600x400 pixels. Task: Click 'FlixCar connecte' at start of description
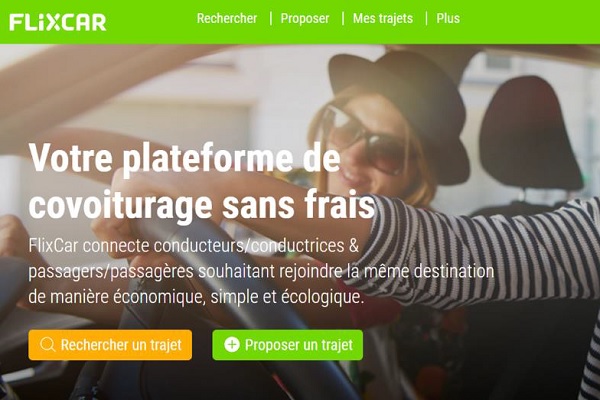89,246
